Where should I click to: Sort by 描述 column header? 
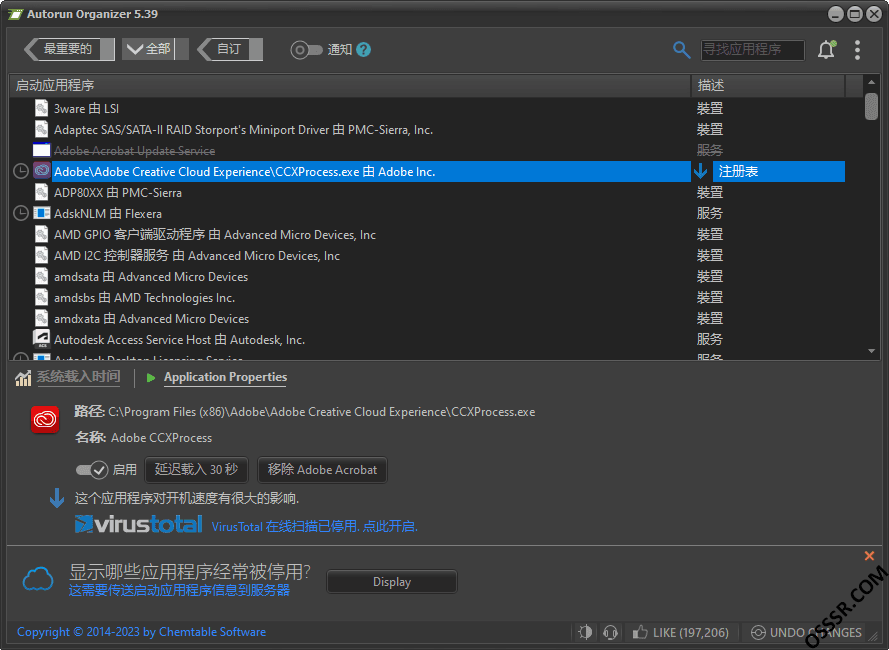[x=768, y=86]
